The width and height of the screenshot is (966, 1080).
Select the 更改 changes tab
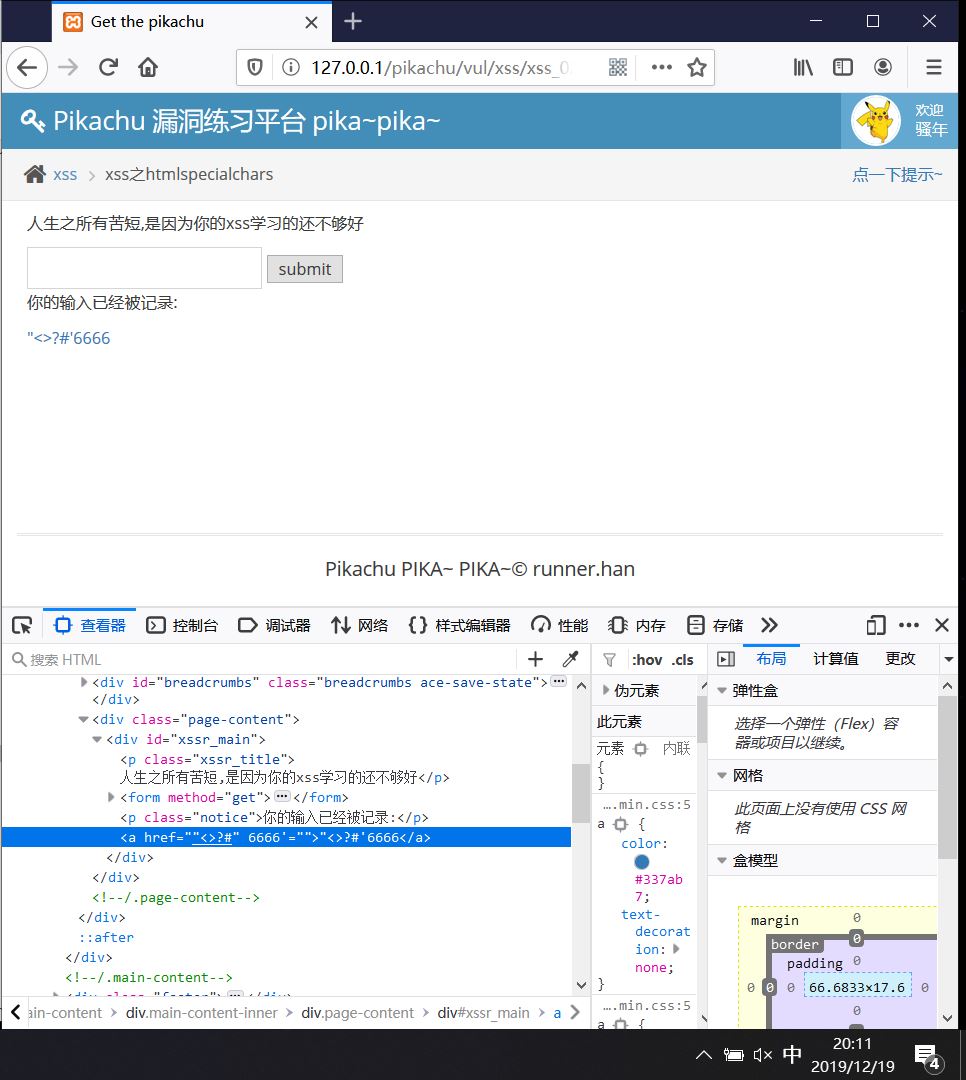pos(901,659)
